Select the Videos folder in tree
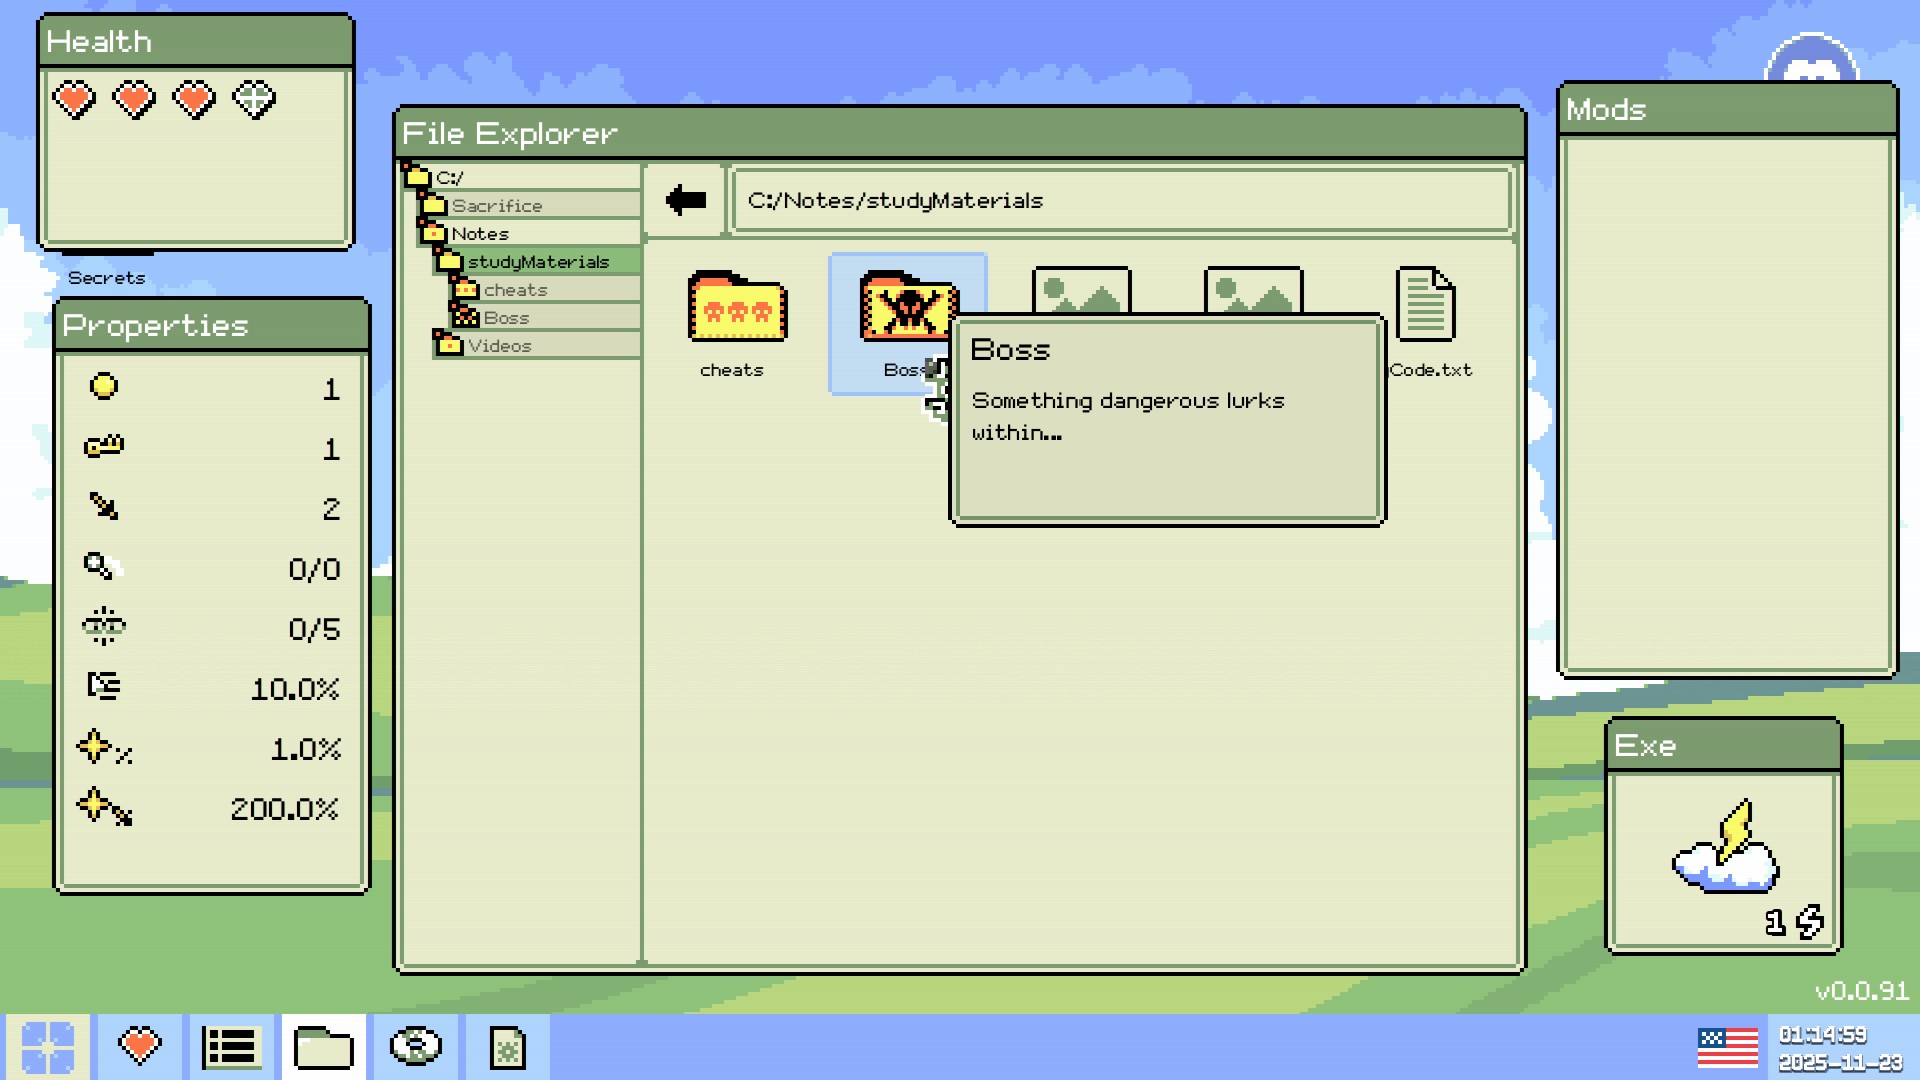The image size is (1920, 1080). [x=499, y=346]
